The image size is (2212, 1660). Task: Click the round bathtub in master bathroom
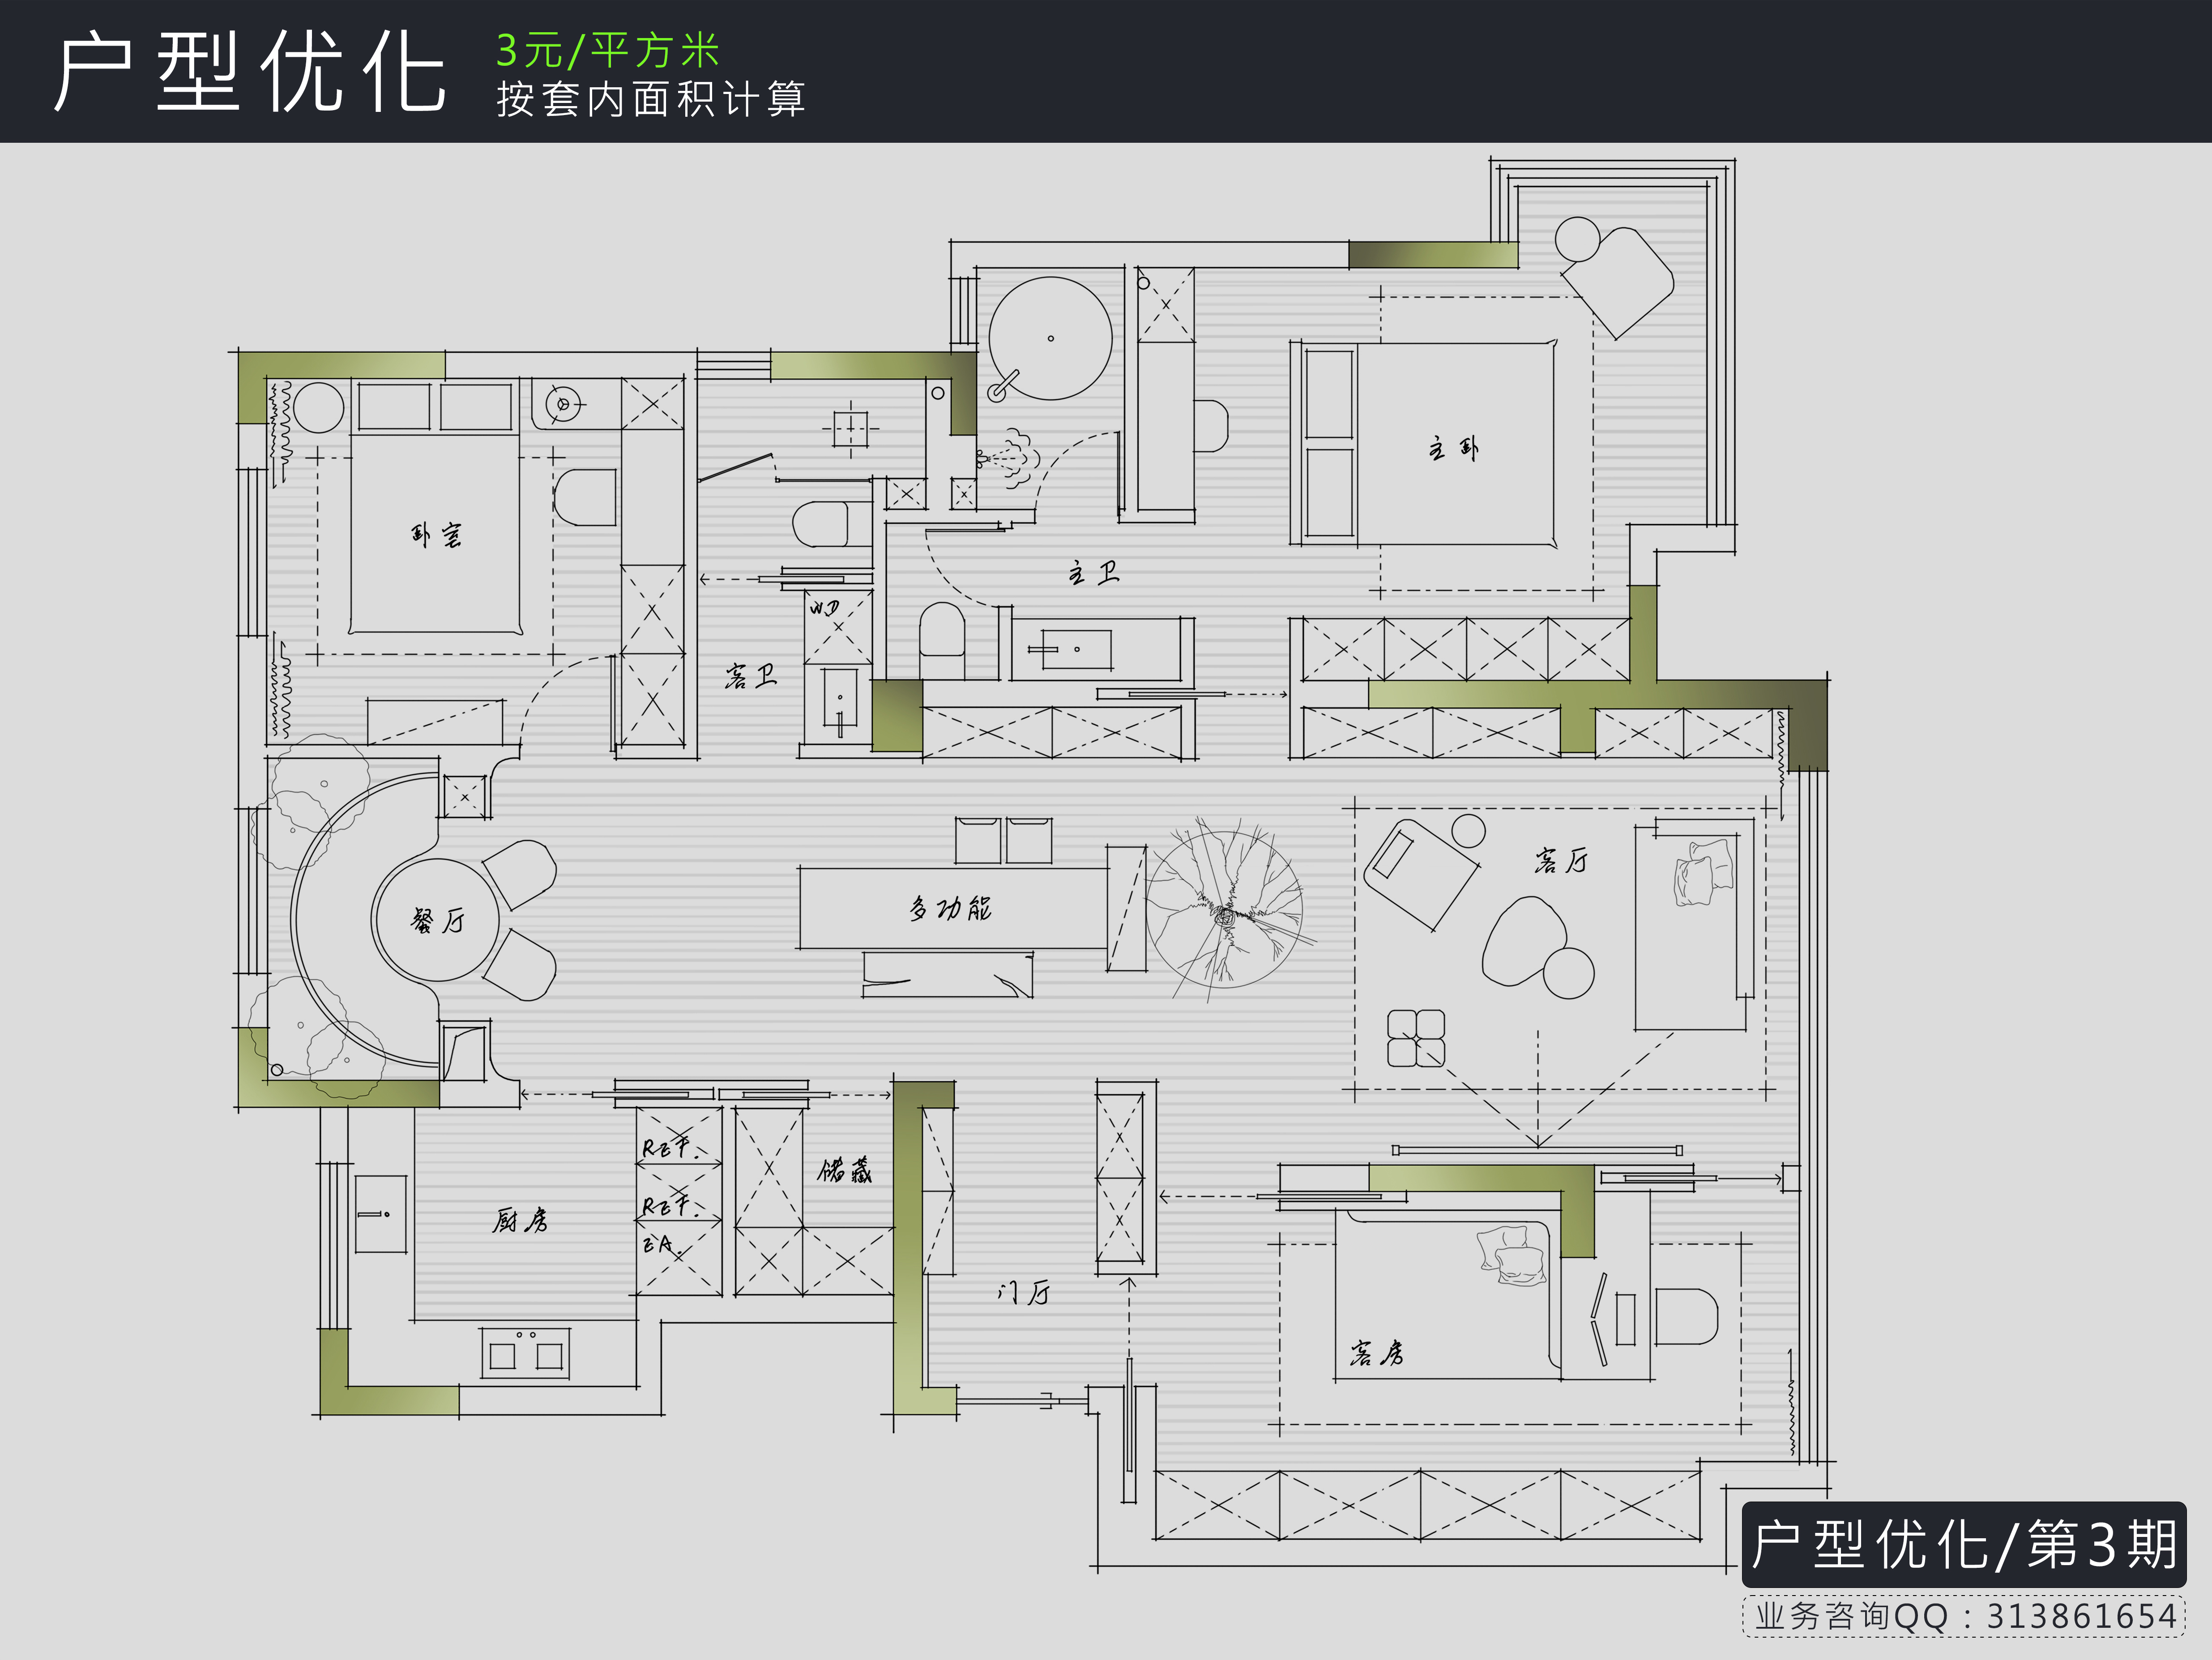point(1050,339)
